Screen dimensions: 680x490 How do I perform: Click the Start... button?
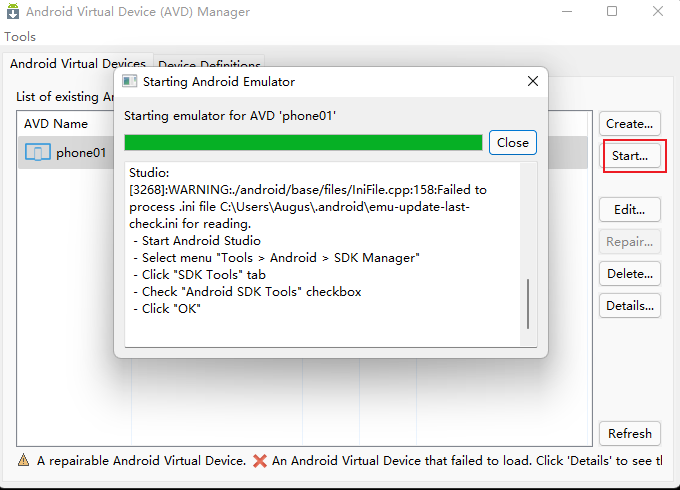(x=630, y=156)
